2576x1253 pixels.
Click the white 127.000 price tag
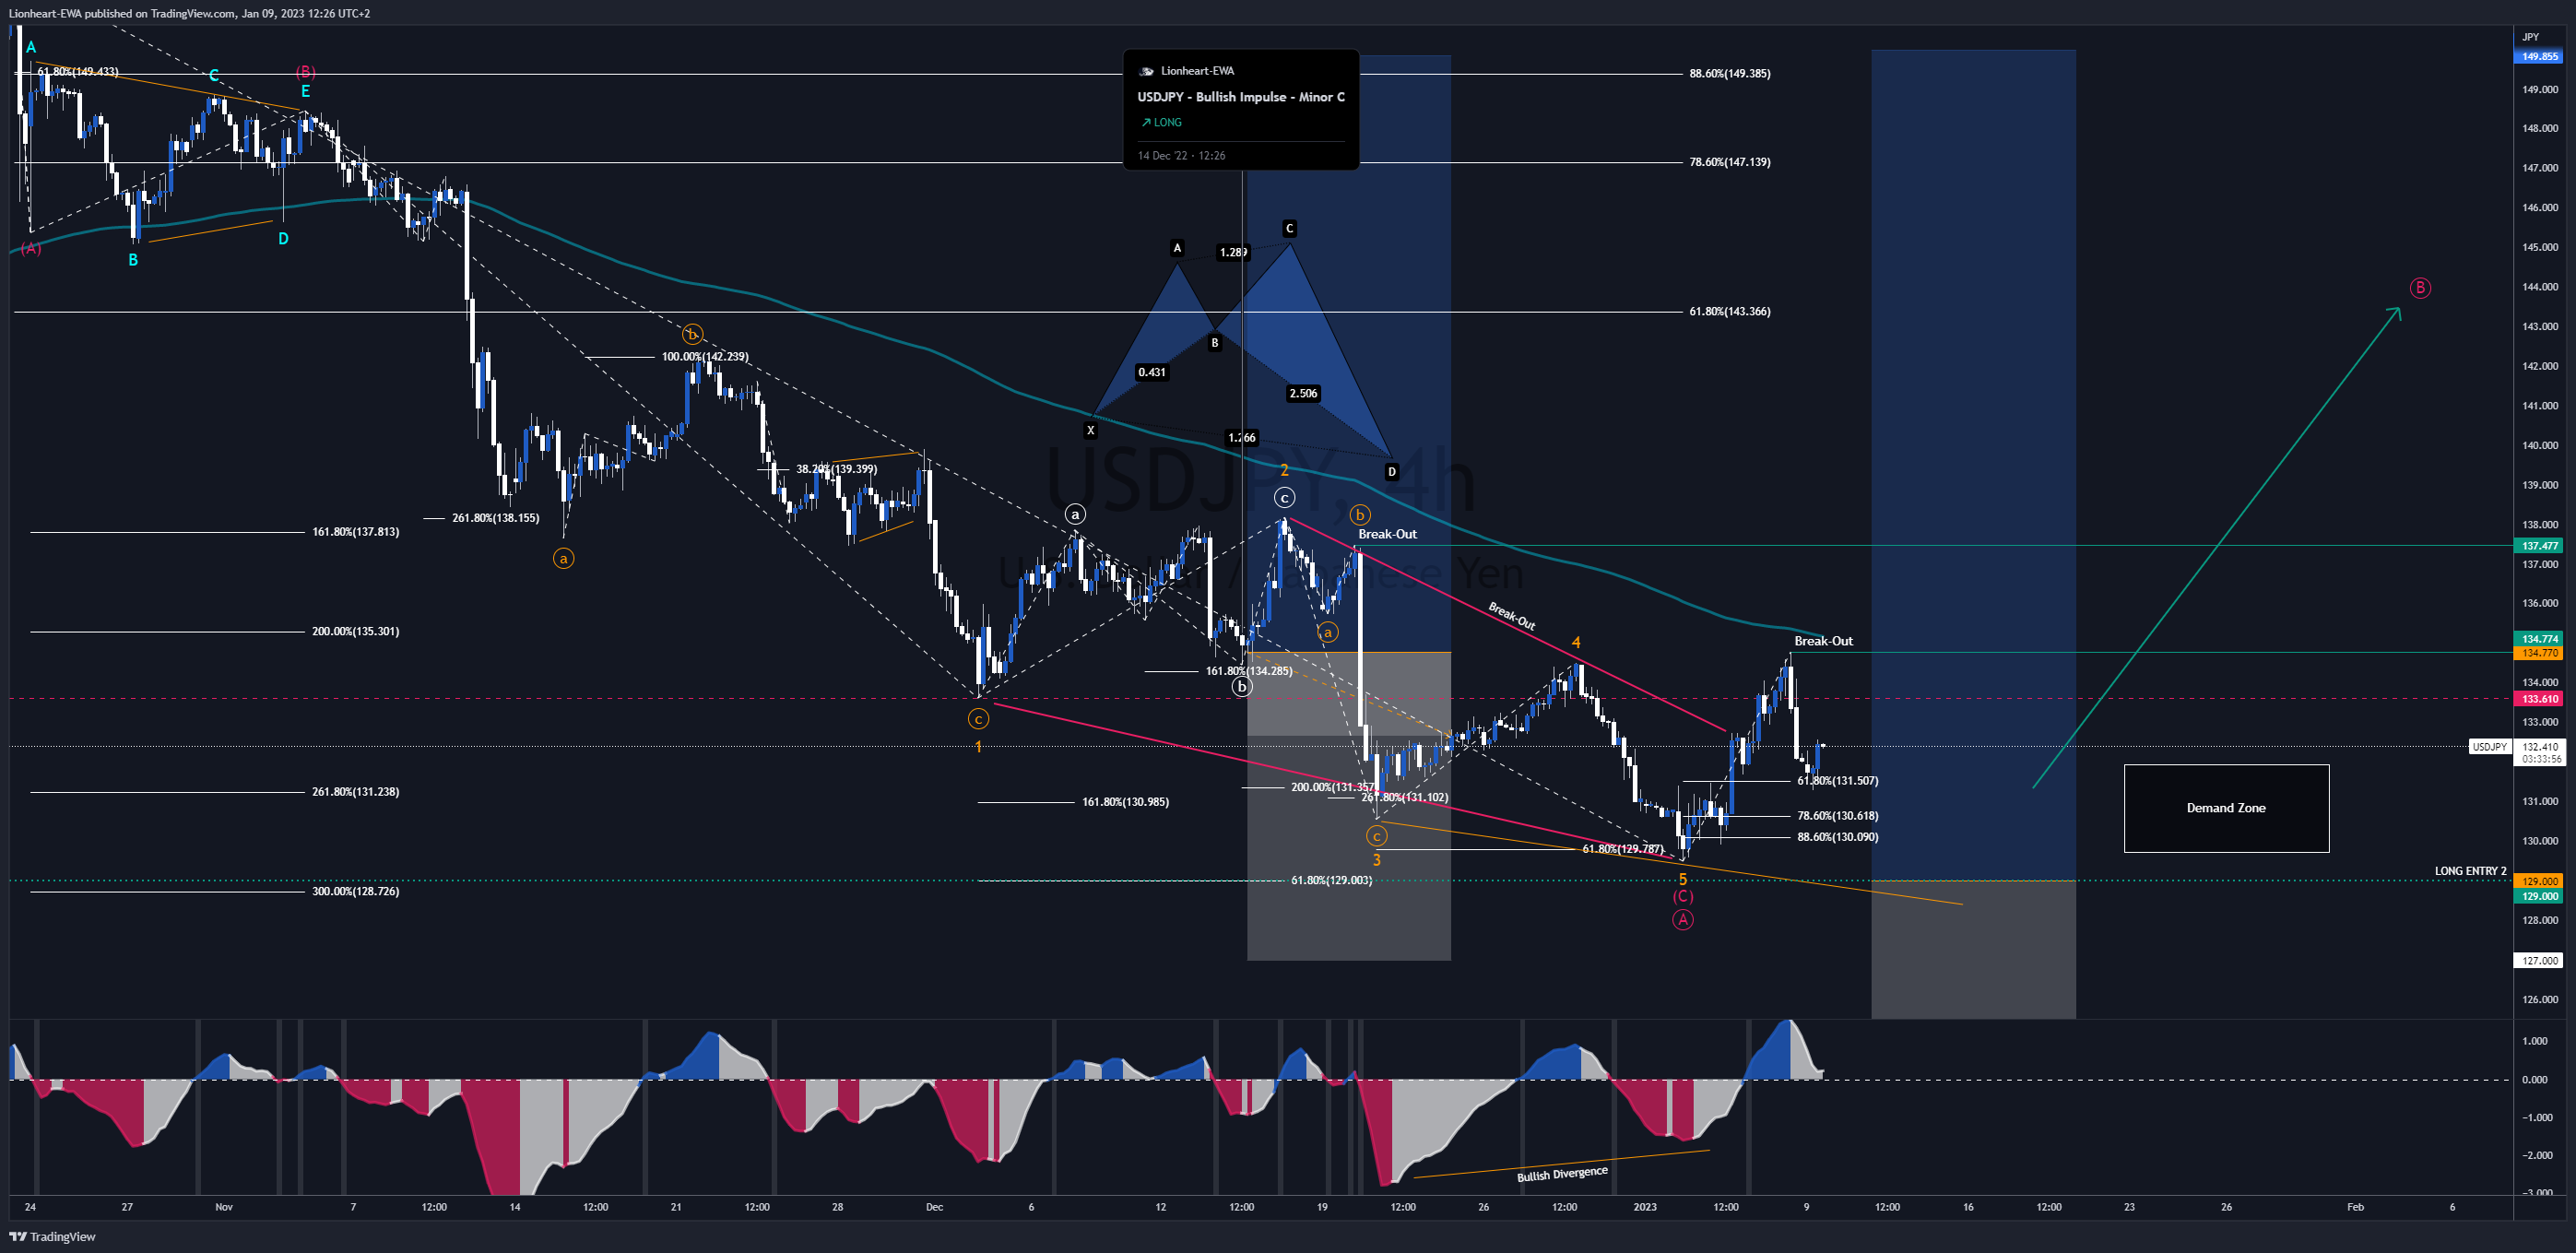[x=2538, y=961]
